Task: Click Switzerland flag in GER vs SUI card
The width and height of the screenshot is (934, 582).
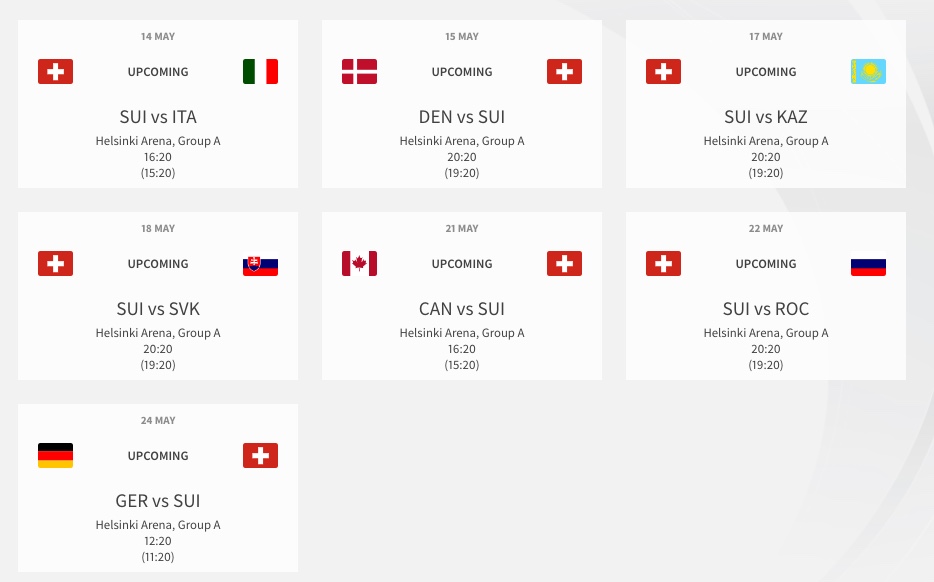Action: click(x=260, y=456)
